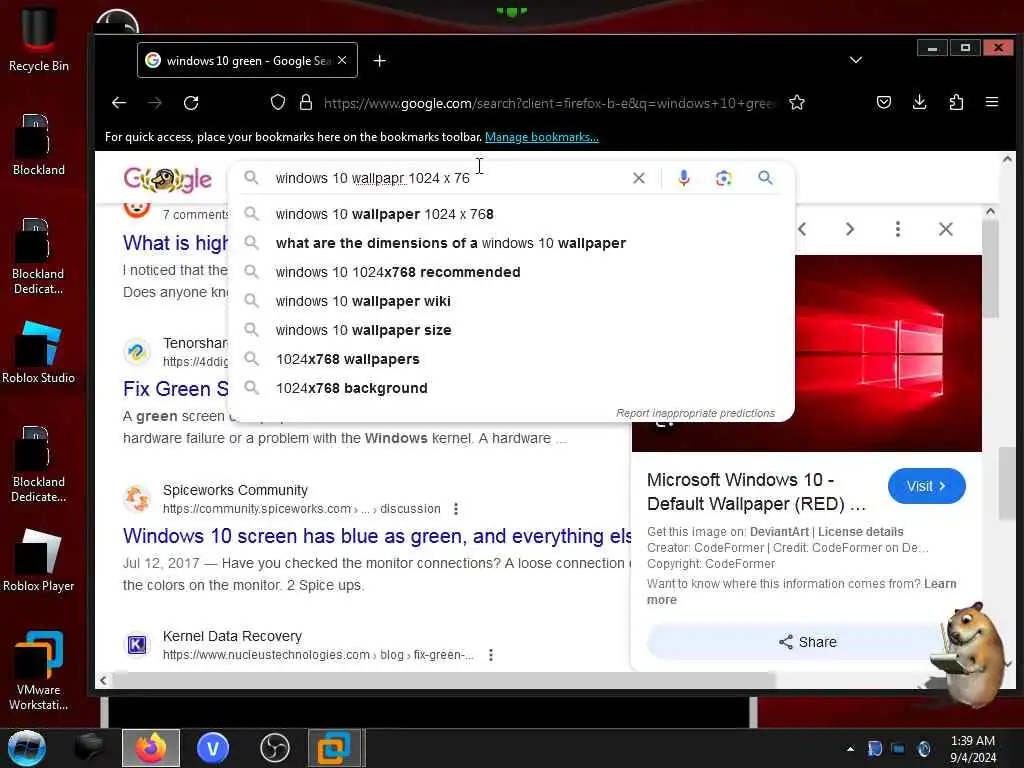1024x768 pixels.
Task: Open the 'License details' link
Action: [x=861, y=532]
